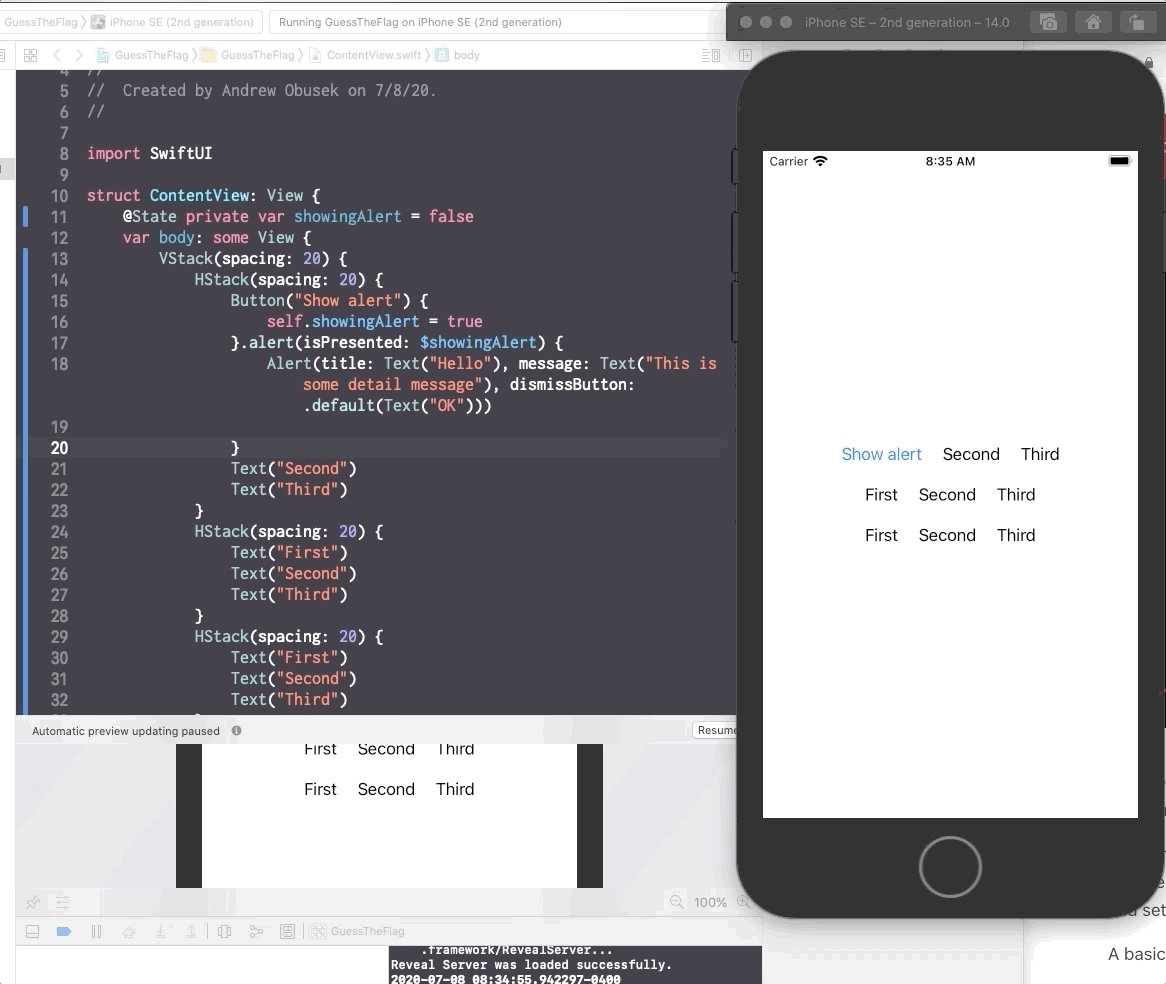Click 'struct ContentView: View {' line
The image size is (1166, 984).
[x=204, y=196]
